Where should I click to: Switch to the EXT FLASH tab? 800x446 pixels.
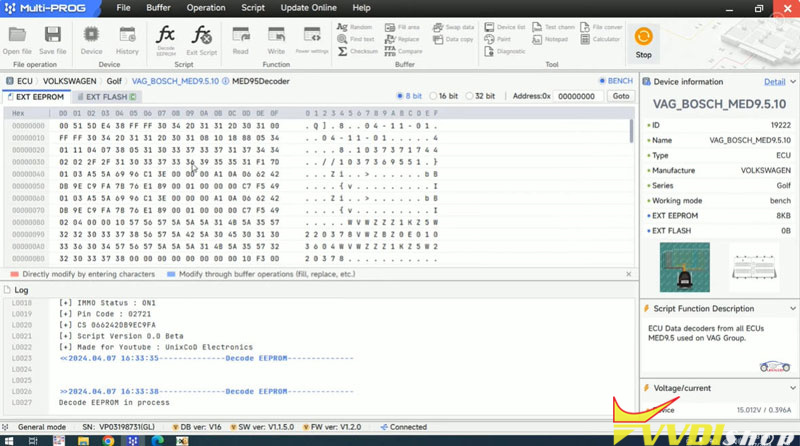pos(108,96)
